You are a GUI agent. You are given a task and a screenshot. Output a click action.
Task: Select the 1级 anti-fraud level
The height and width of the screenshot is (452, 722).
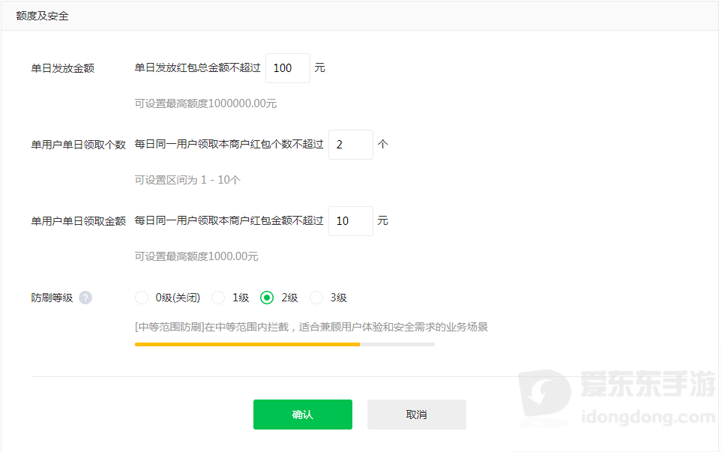point(218,298)
